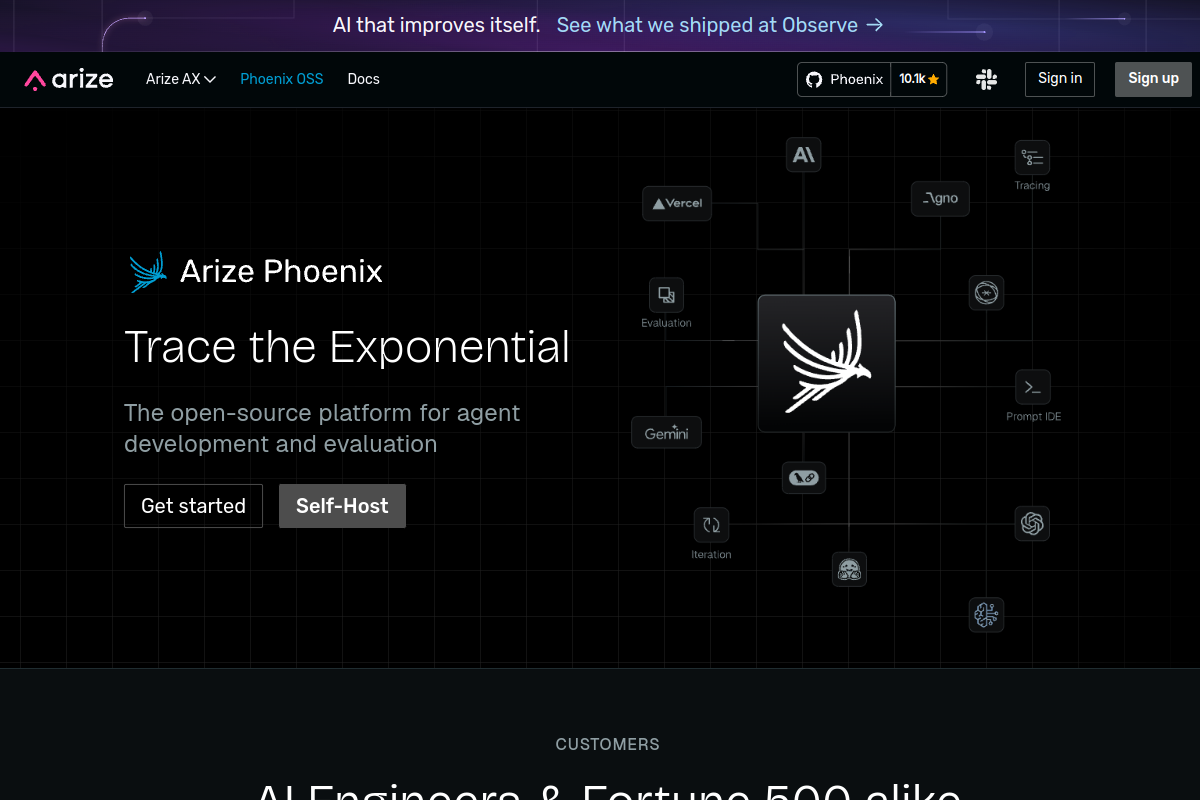This screenshot has width=1200, height=800.
Task: Click the 'Trace the Exponential' headline
Action: click(x=347, y=347)
